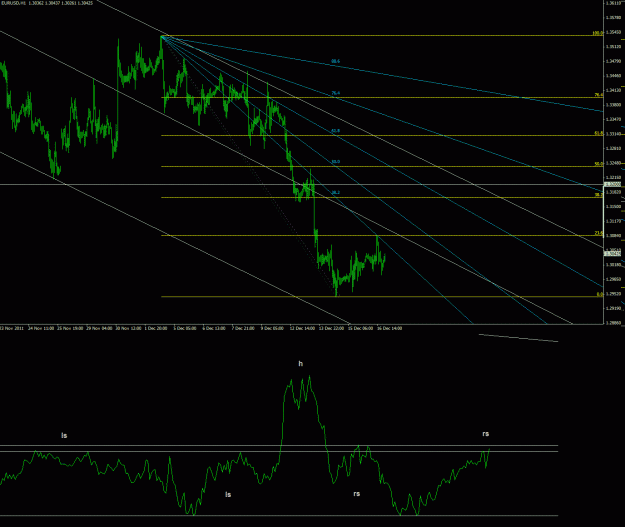Image resolution: width=625 pixels, height=527 pixels.
Task: Select the Fibonacci fan anchor at the swing high
Action: point(161,36)
